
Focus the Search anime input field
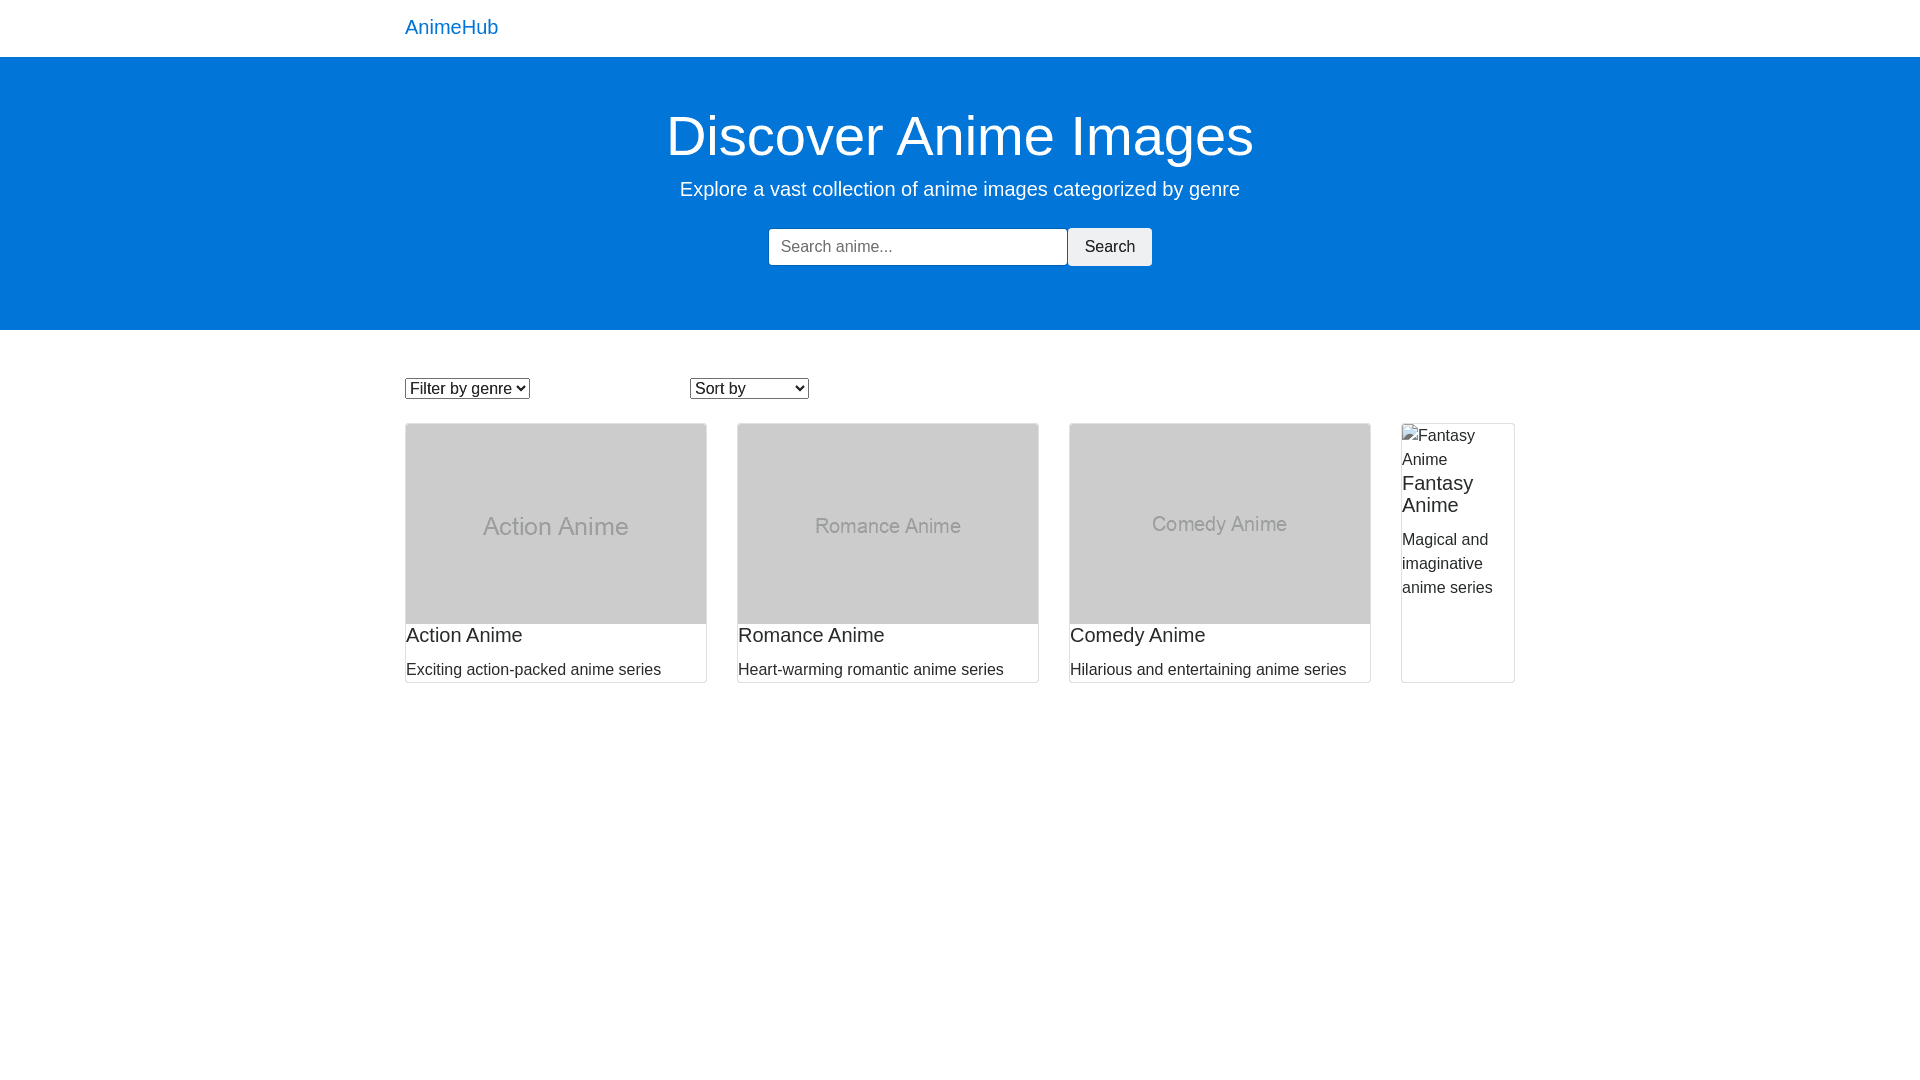(917, 247)
